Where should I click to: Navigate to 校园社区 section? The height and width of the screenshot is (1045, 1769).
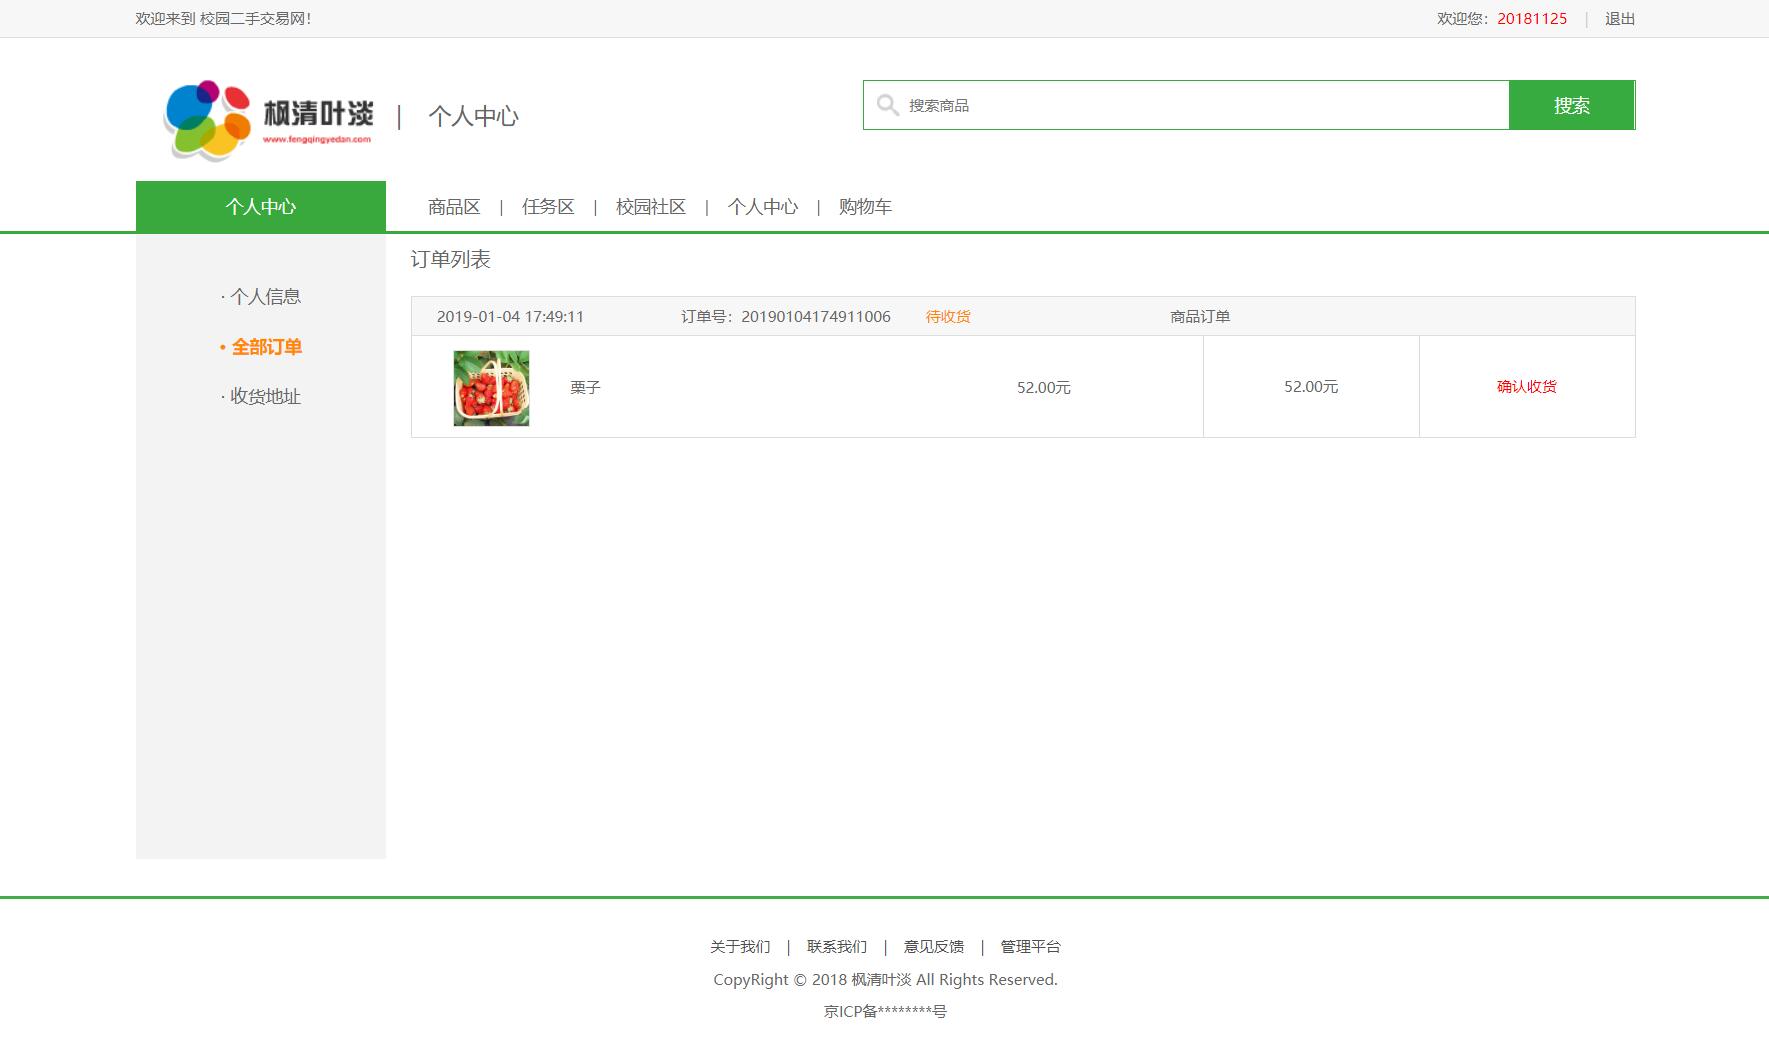click(650, 207)
